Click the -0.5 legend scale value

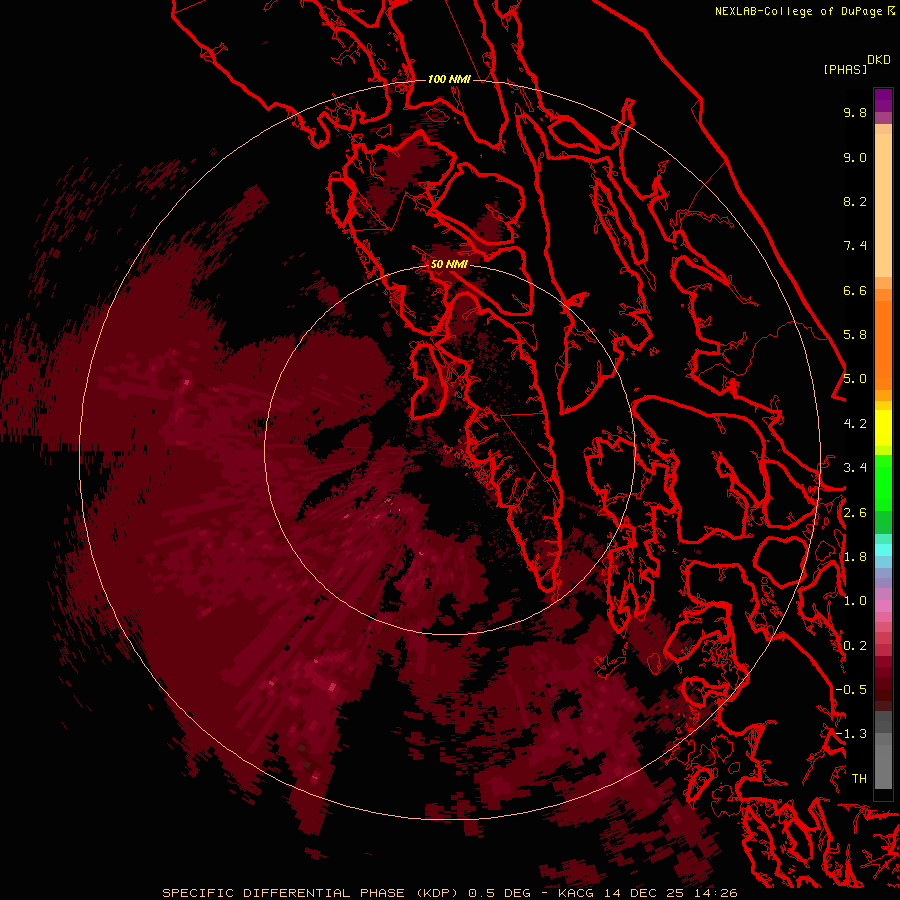coord(851,690)
